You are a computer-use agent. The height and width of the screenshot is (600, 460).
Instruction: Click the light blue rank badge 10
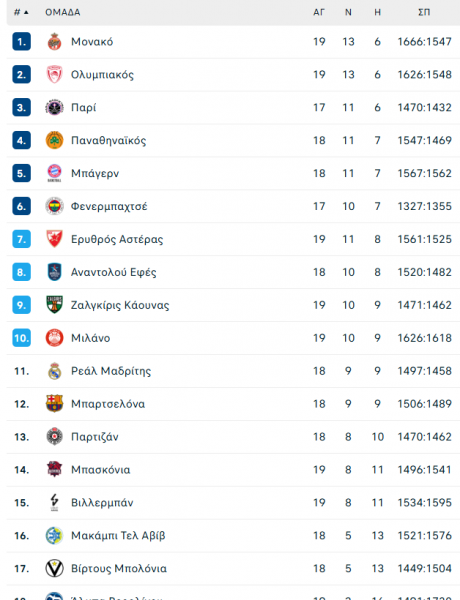[x=21, y=338]
